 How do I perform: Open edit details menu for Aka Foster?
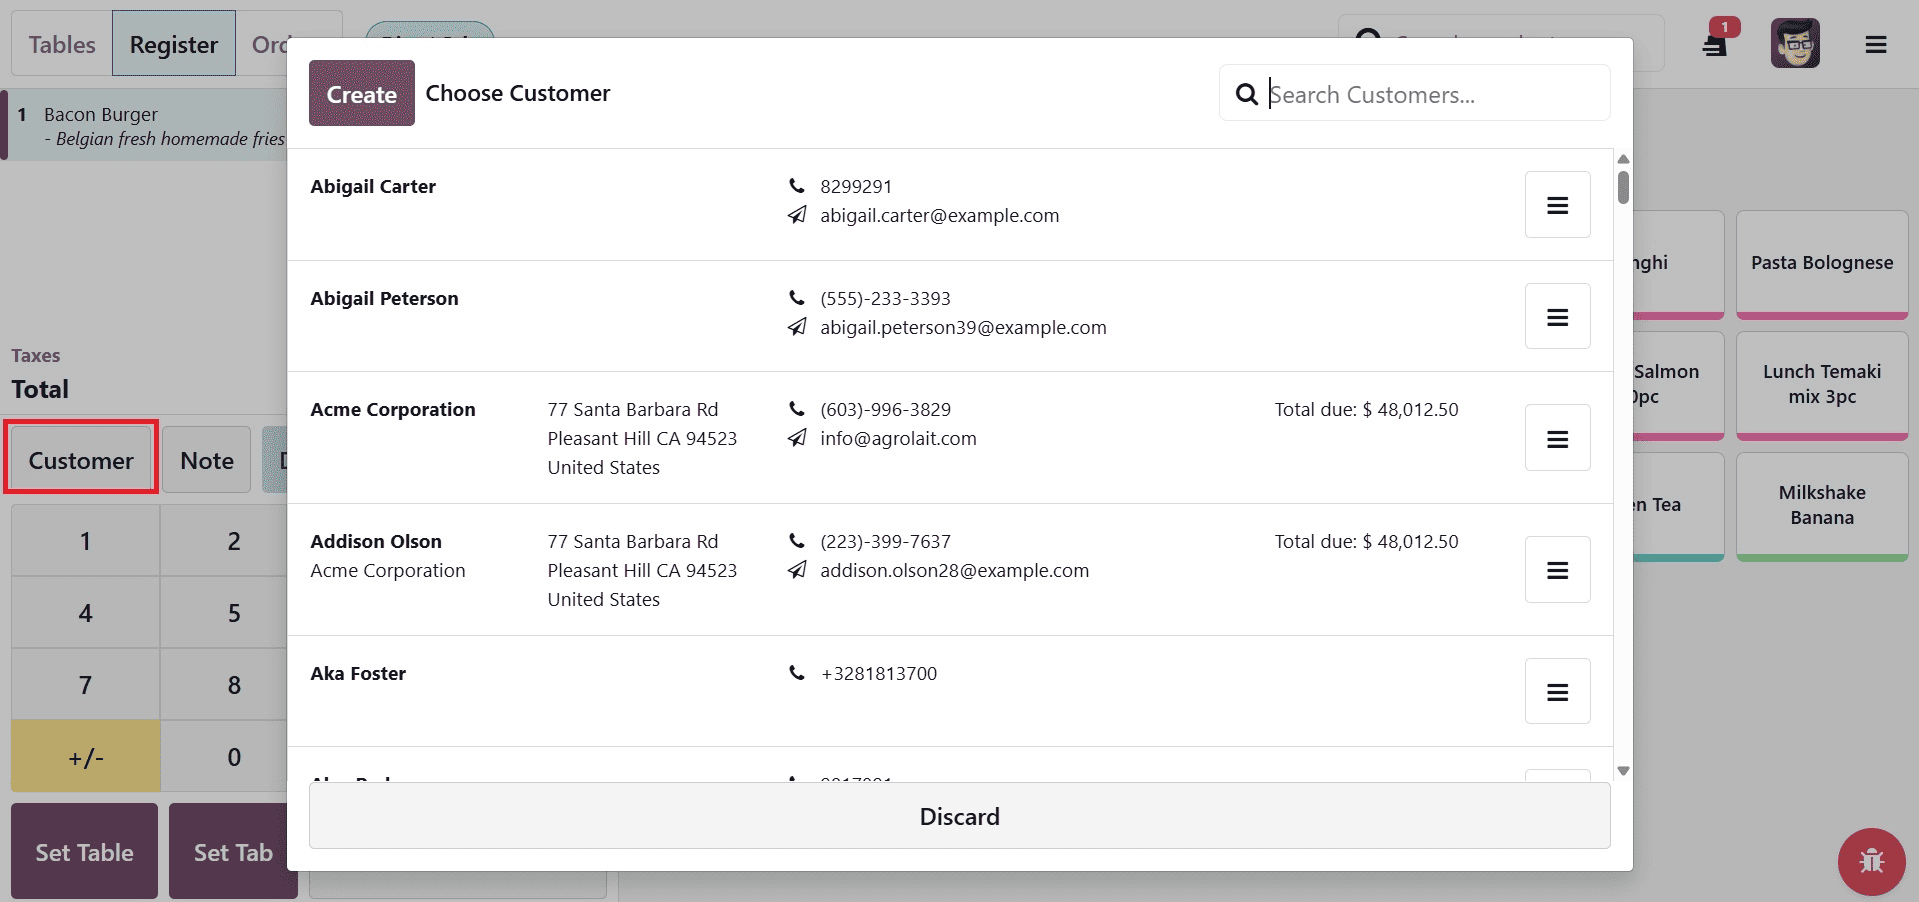1556,690
